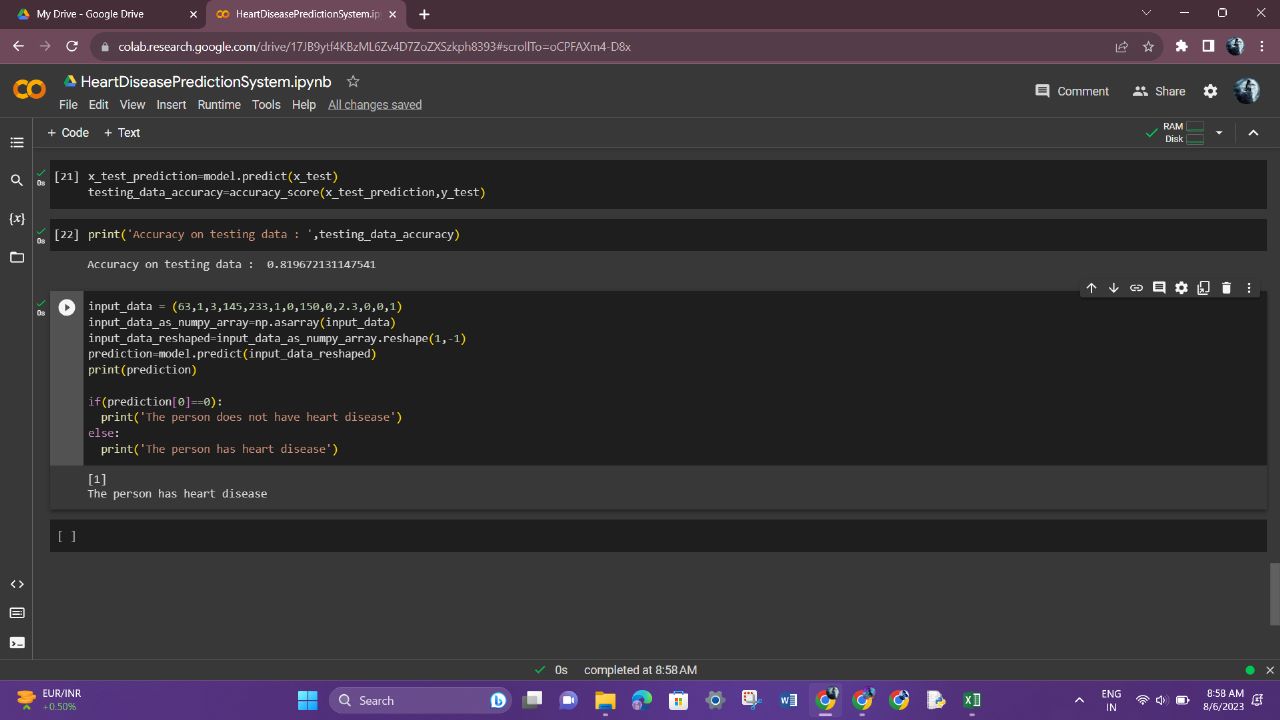
Task: Open the File menu
Action: tap(68, 105)
